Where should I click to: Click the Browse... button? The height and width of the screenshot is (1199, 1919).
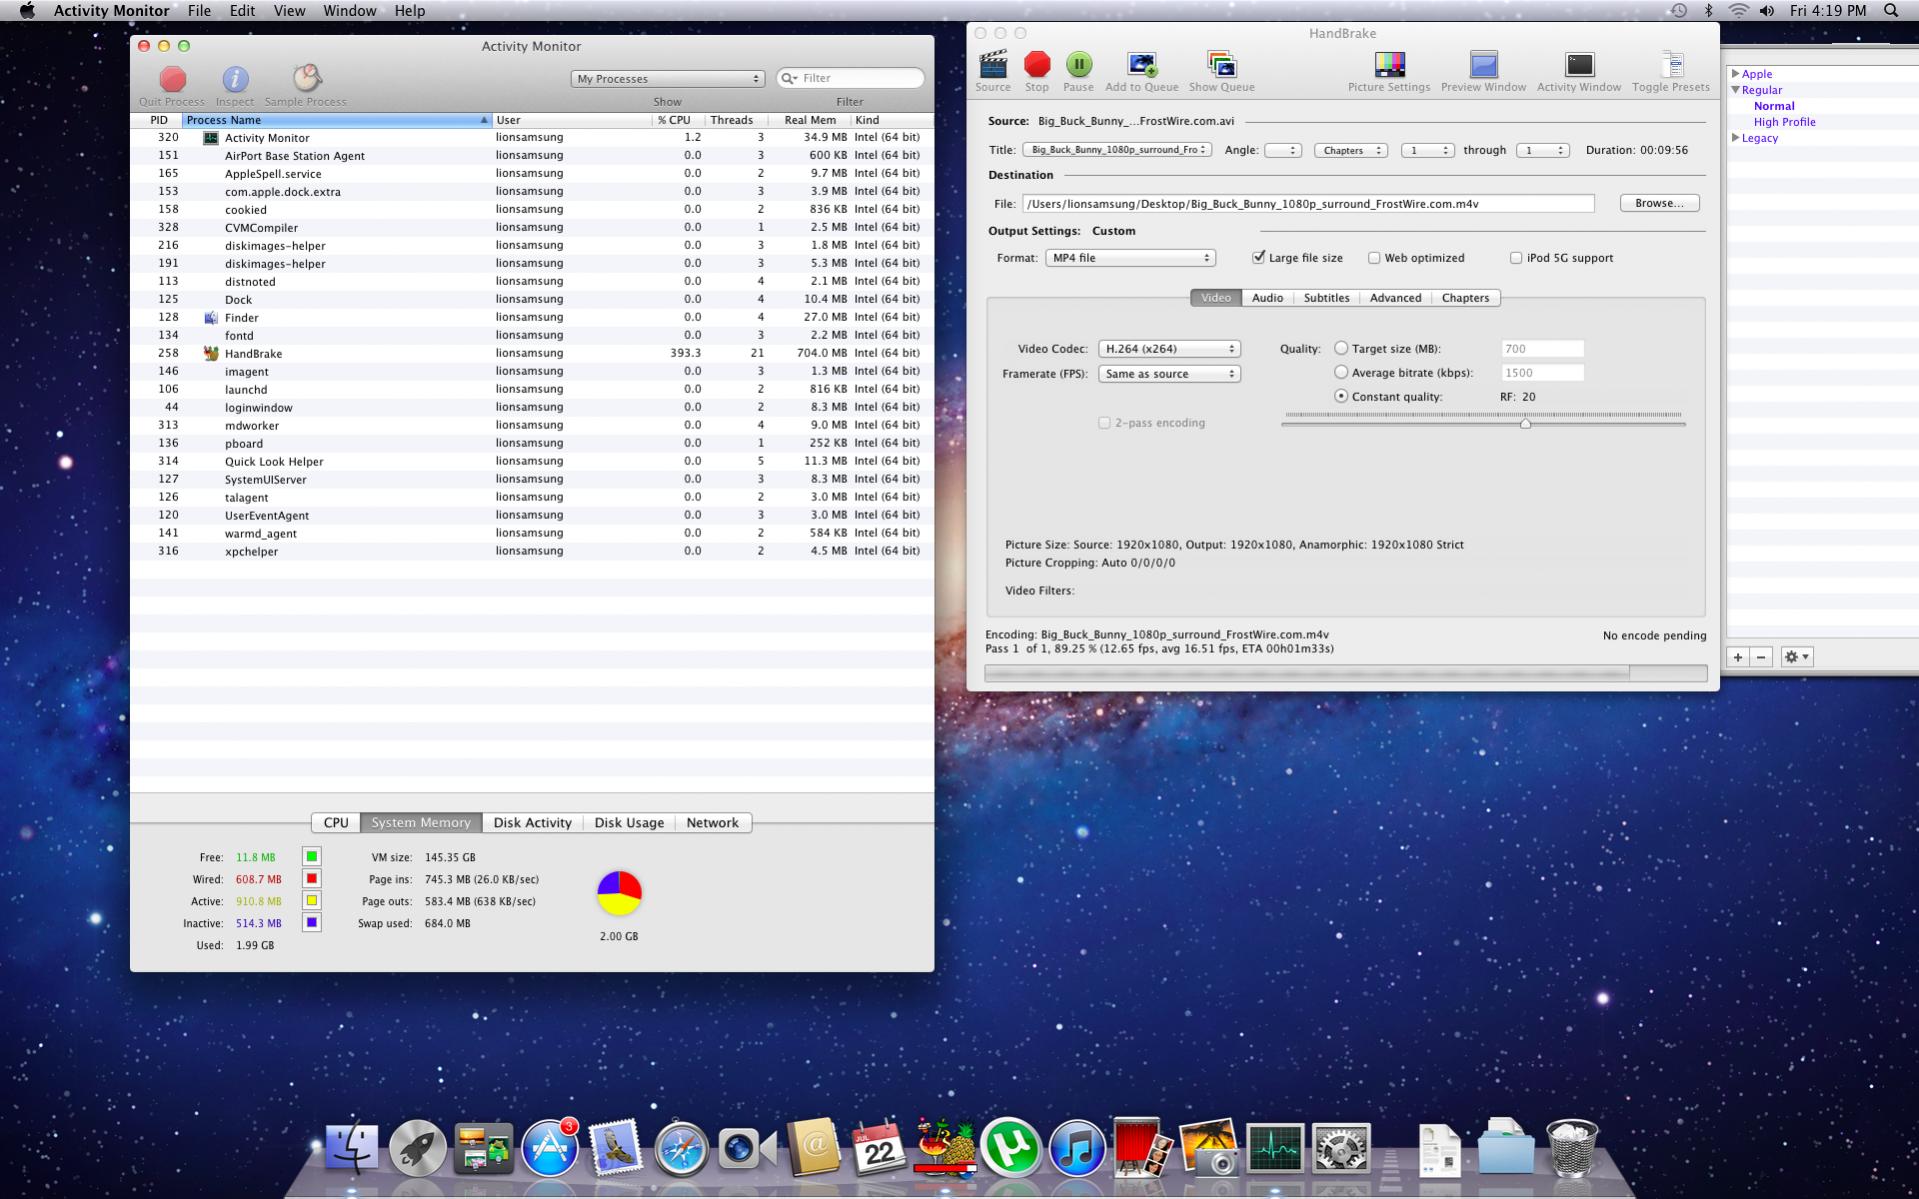(1659, 203)
